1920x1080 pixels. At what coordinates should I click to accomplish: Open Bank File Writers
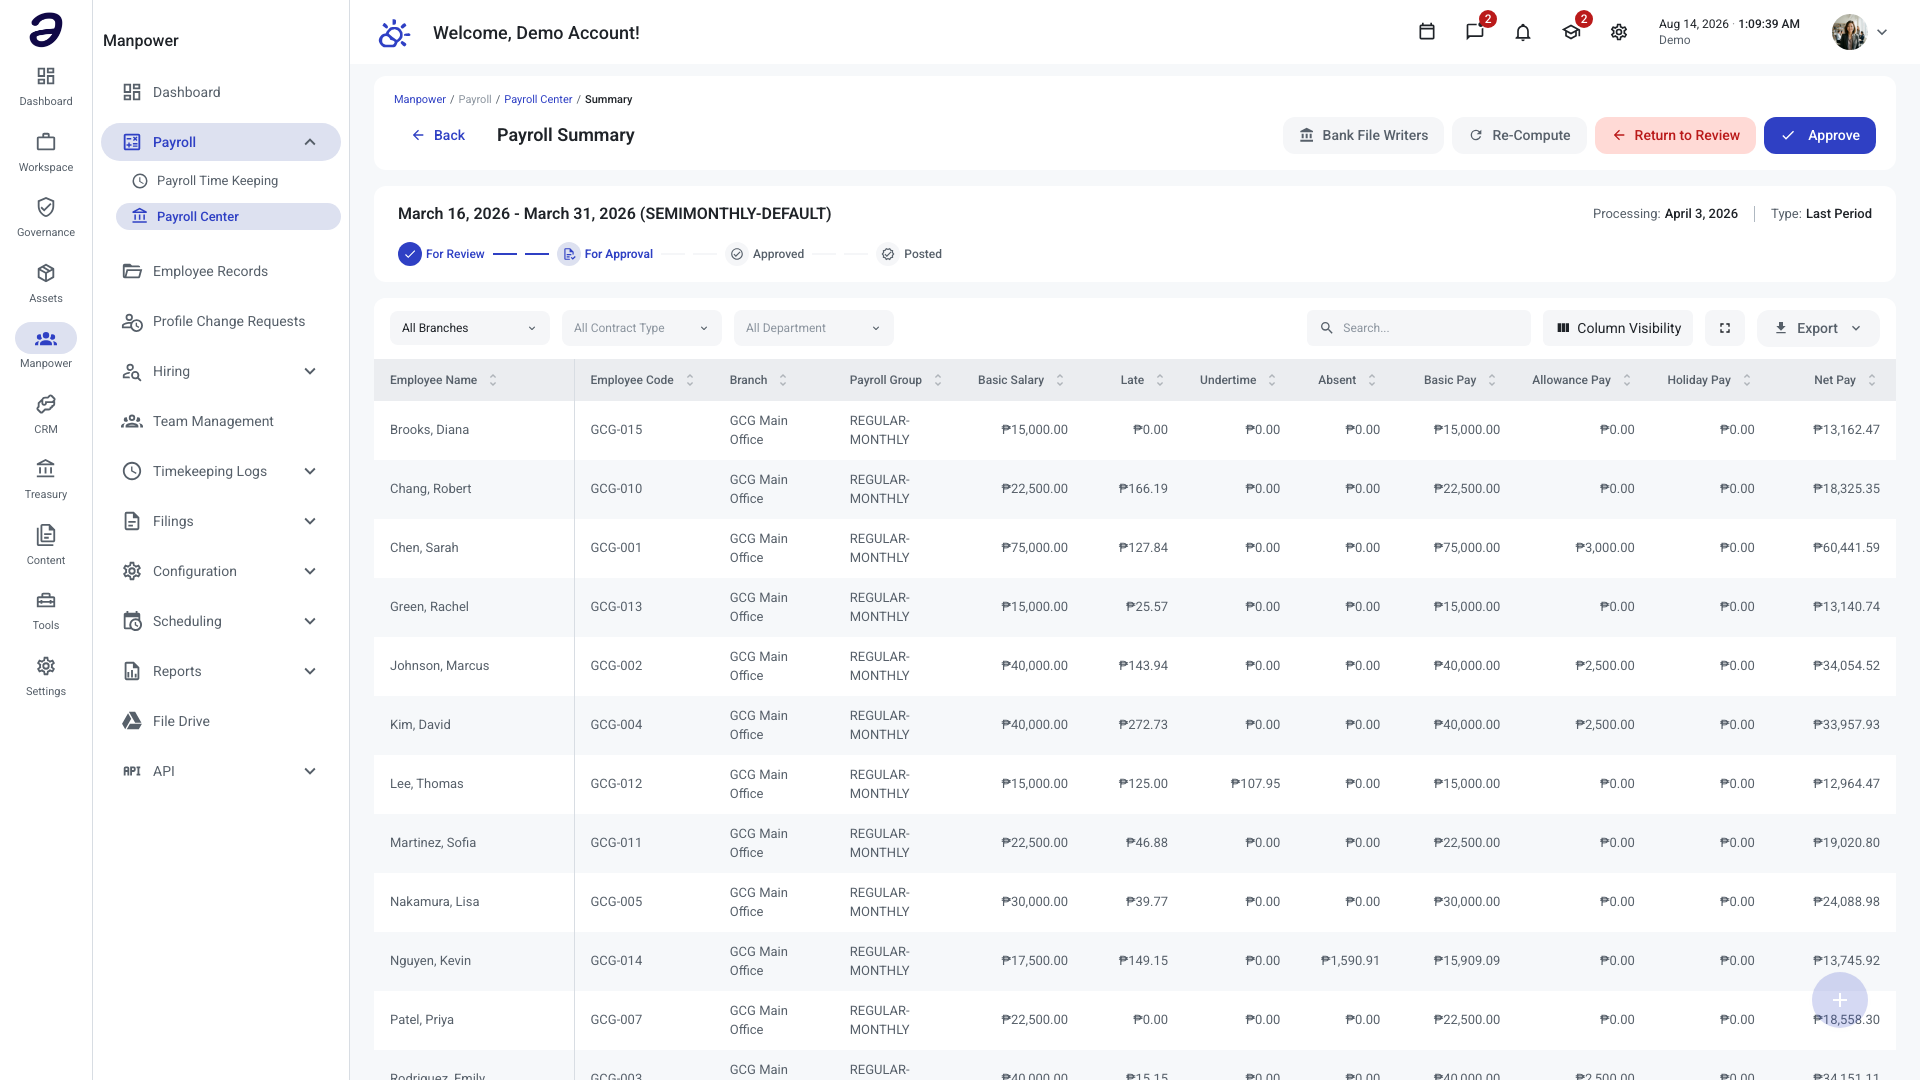click(x=1363, y=135)
